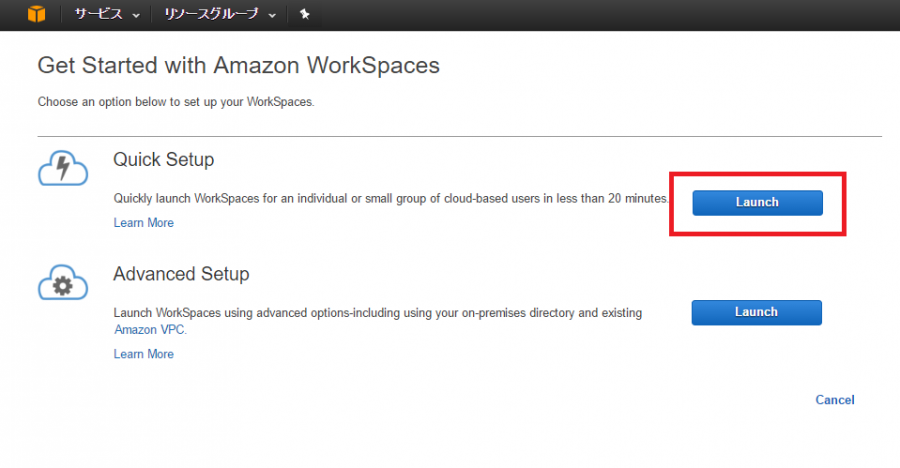Click the "Choose an option below" instruction text
This screenshot has height=468, width=900.
[176, 102]
